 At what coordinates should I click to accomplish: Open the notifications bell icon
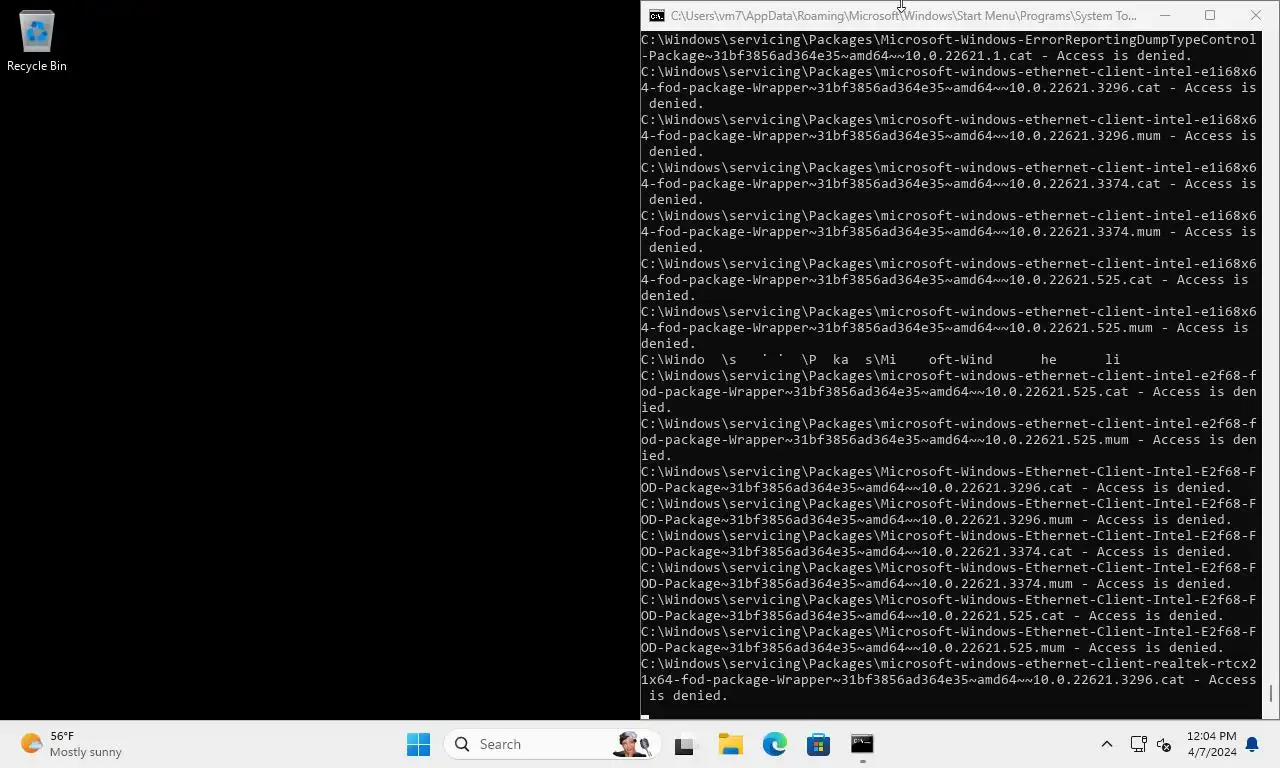[1252, 744]
